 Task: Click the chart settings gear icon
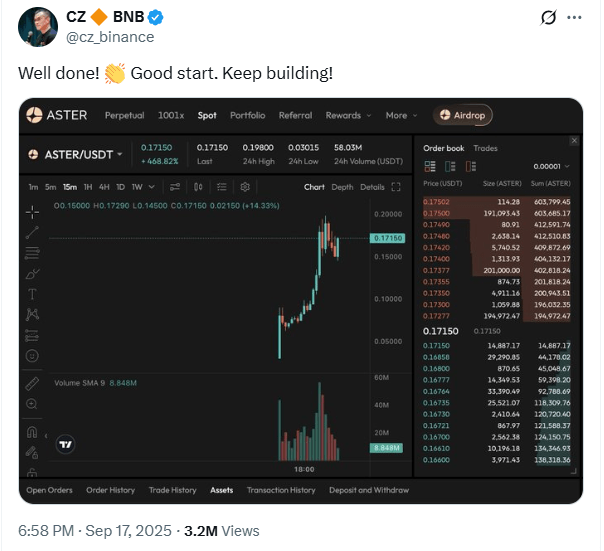point(245,187)
